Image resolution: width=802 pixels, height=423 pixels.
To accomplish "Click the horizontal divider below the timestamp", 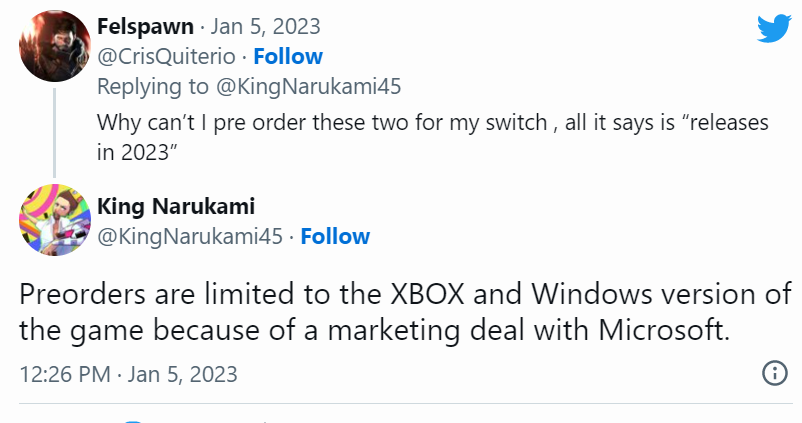I will click(x=405, y=404).
